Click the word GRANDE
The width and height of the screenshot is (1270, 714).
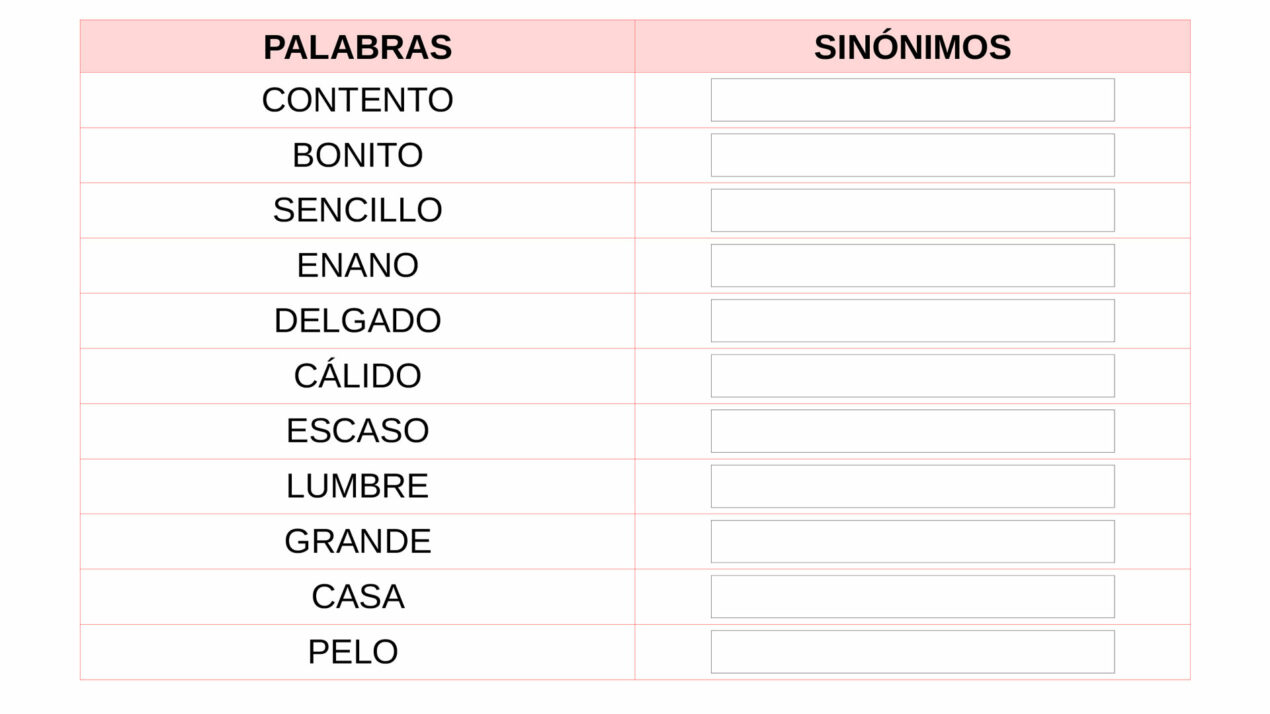[x=357, y=541]
